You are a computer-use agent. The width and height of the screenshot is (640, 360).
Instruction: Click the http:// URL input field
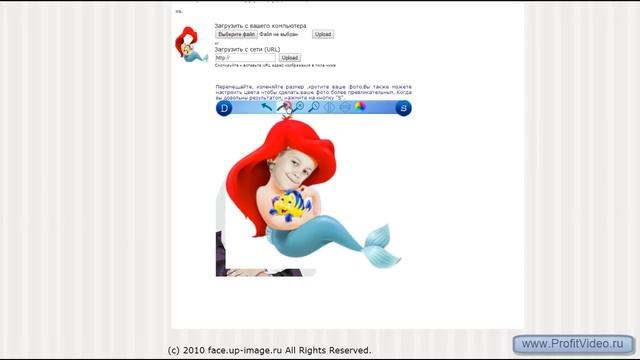point(245,58)
